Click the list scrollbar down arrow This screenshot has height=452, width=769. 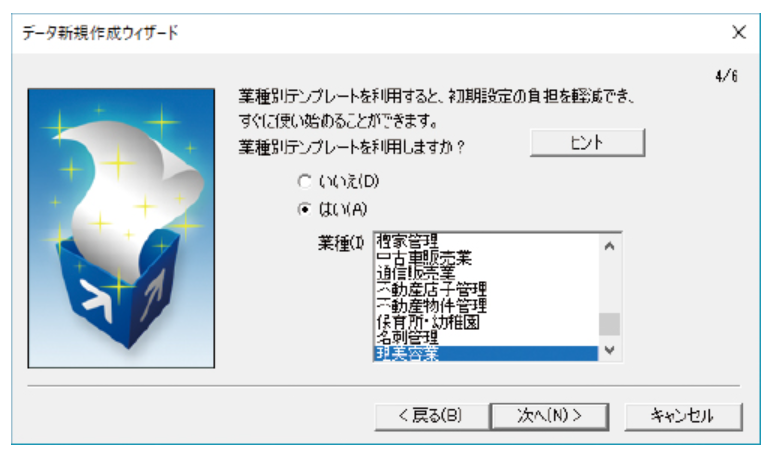[x=610, y=350]
